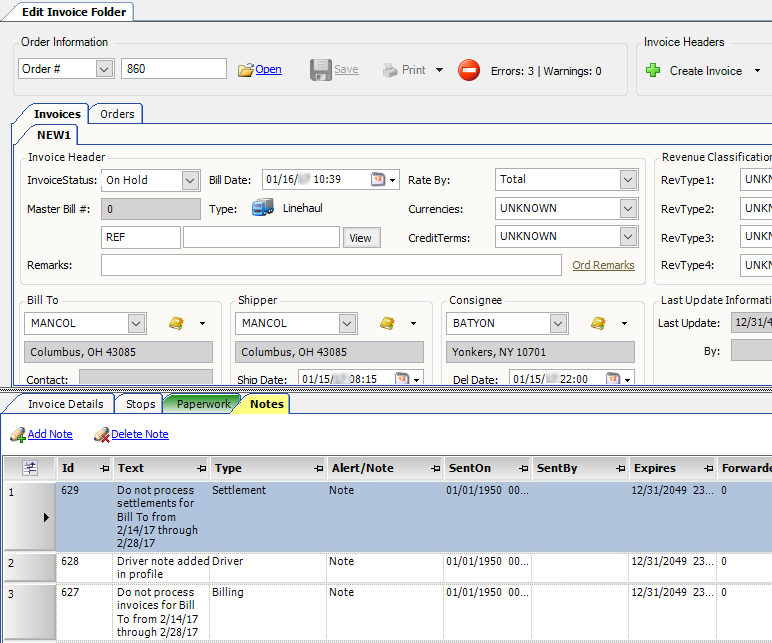772x643 pixels.
Task: Expand the Rate By Total dropdown
Action: coord(628,180)
